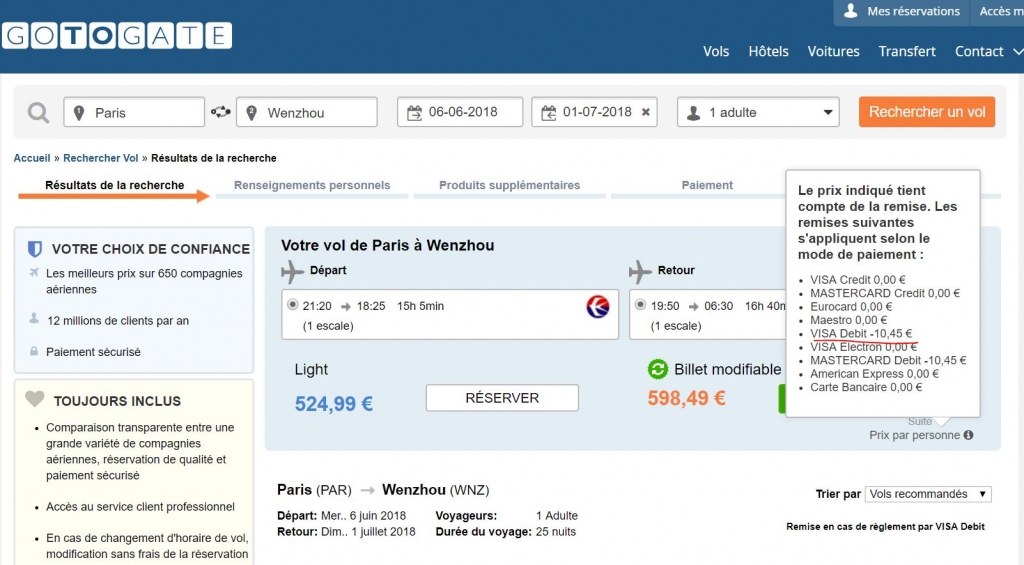Click the American Express 0,00 € tooltip entry
Screen dimensions: 1024x565
pyautogui.click(x=874, y=374)
